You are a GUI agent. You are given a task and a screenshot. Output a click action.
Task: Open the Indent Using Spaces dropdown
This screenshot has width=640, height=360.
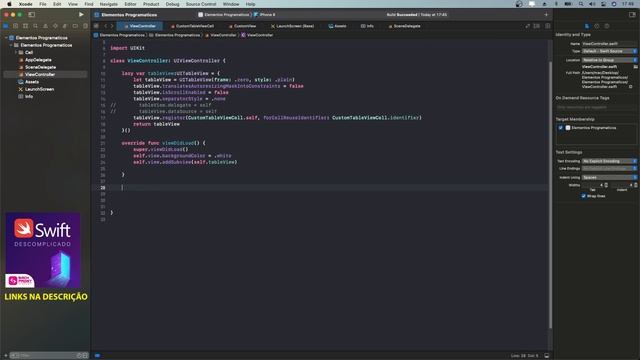point(609,178)
